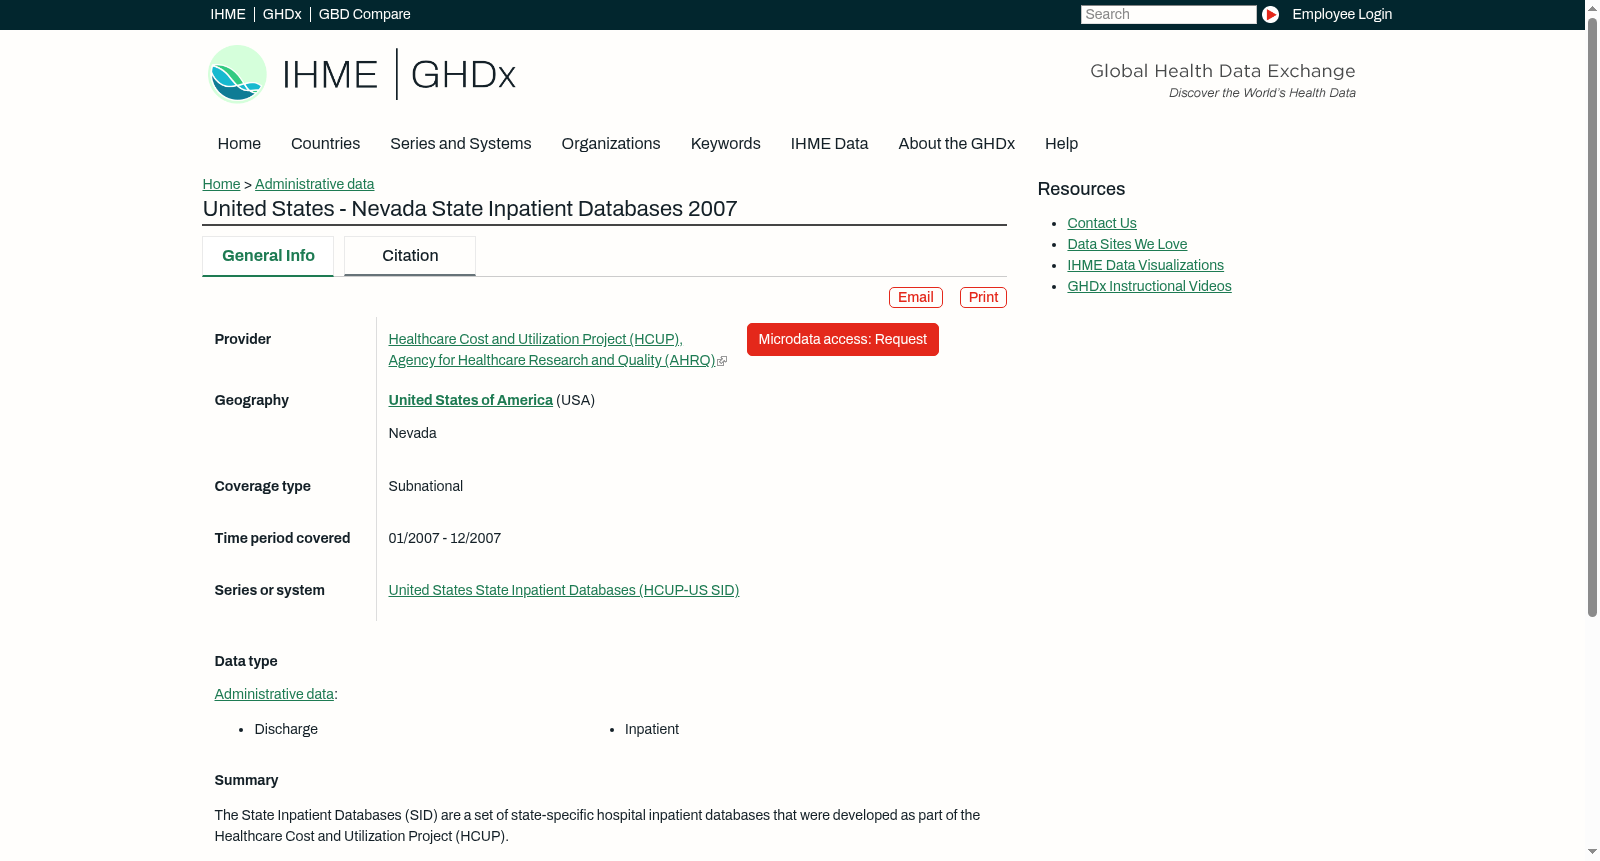Open Administrative data link under Data type
This screenshot has width=1600, height=861.
coord(274,695)
